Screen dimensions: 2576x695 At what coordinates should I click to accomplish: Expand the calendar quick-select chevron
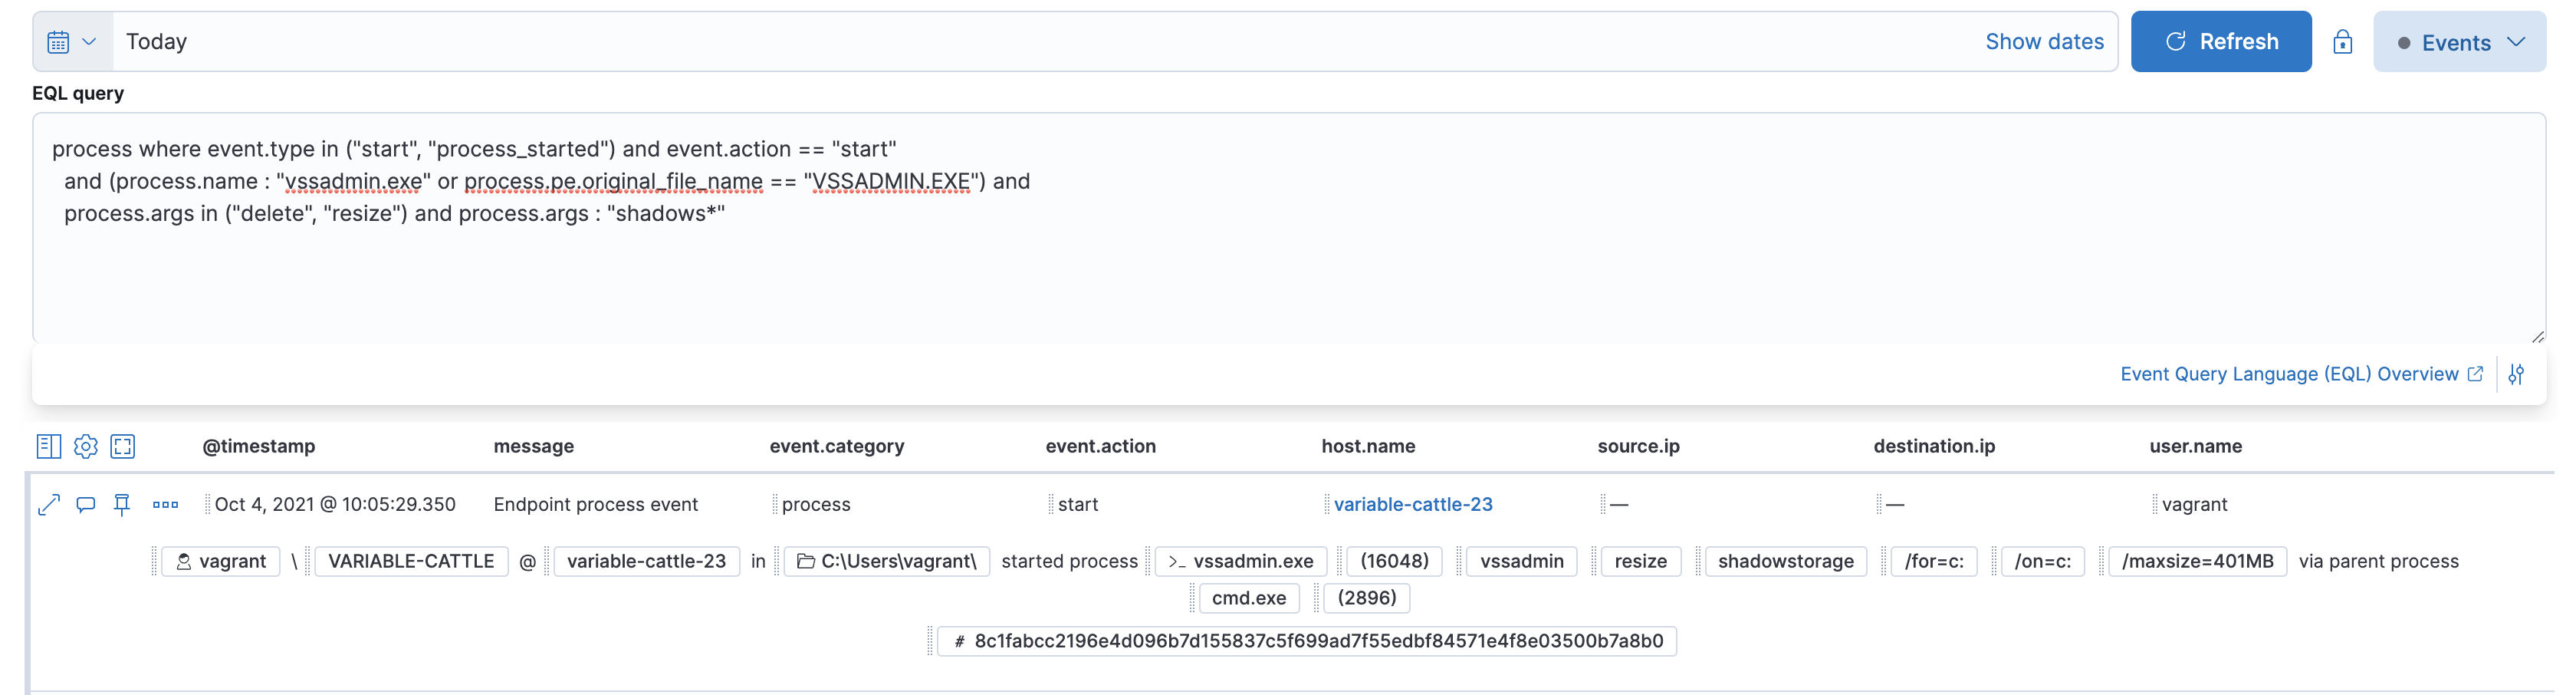89,41
